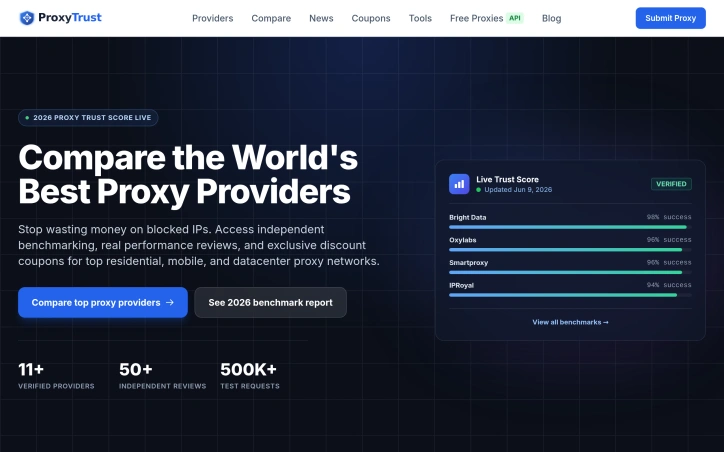724x452 pixels.
Task: Open Free Proxies nav item
Action: pyautogui.click(x=477, y=18)
